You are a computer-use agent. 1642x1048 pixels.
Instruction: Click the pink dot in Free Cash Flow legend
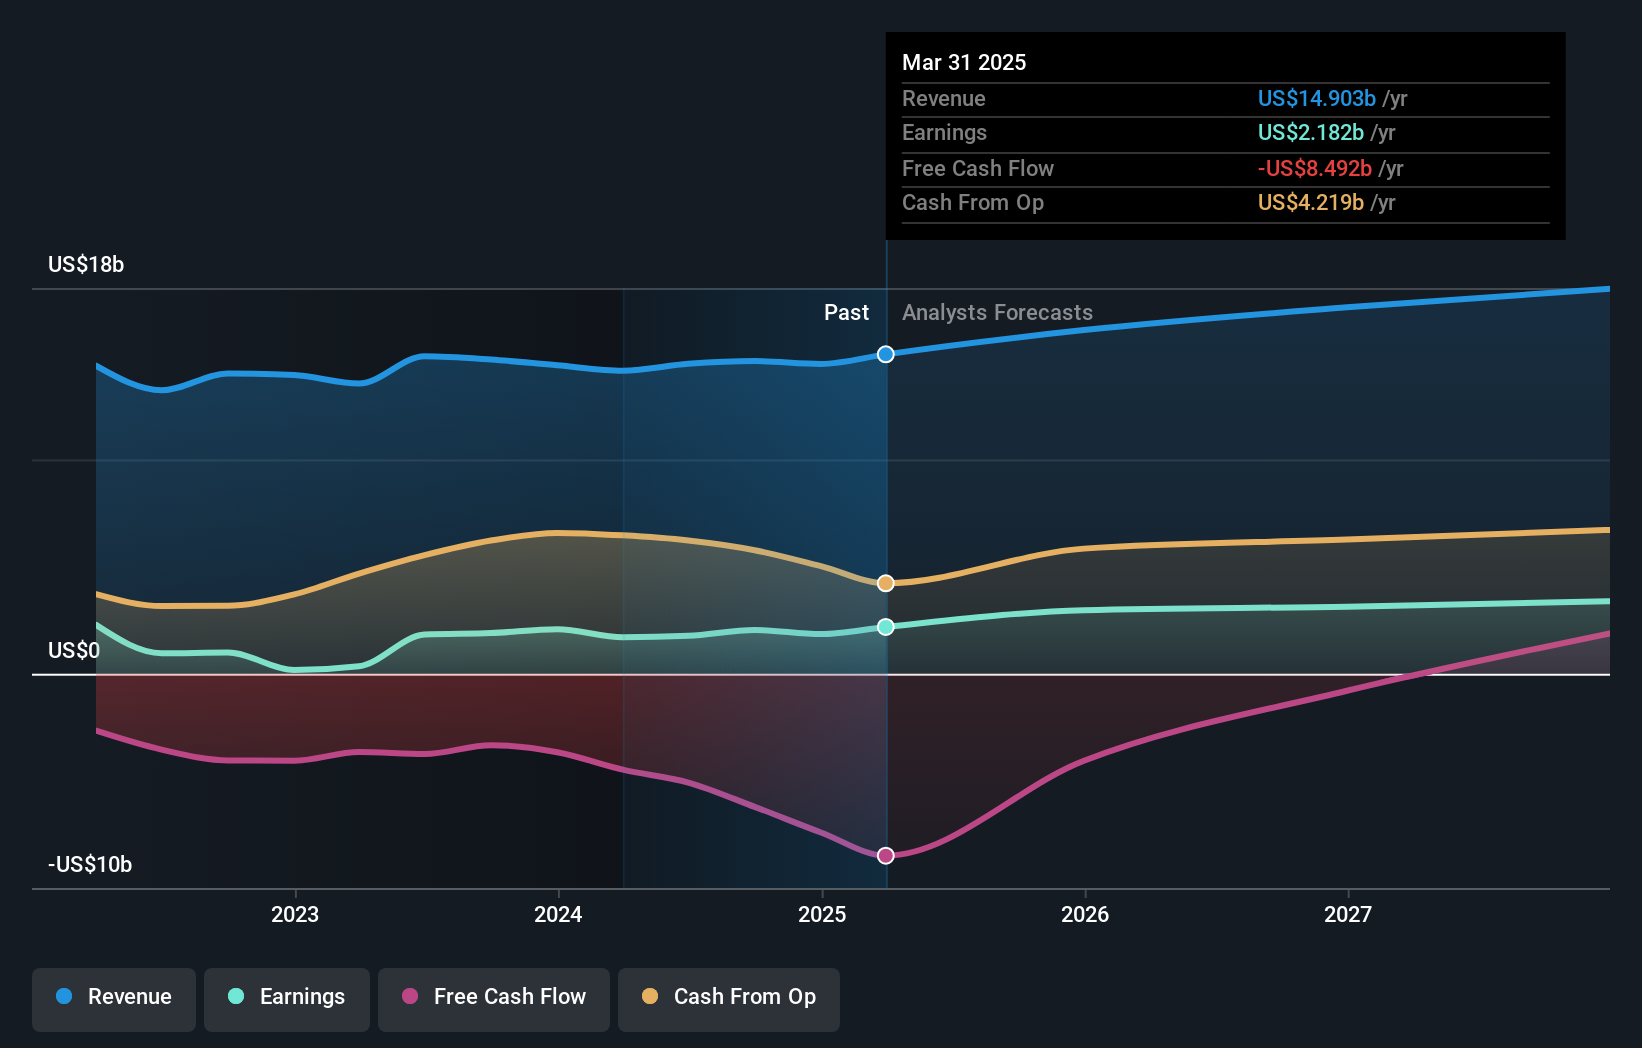[410, 996]
